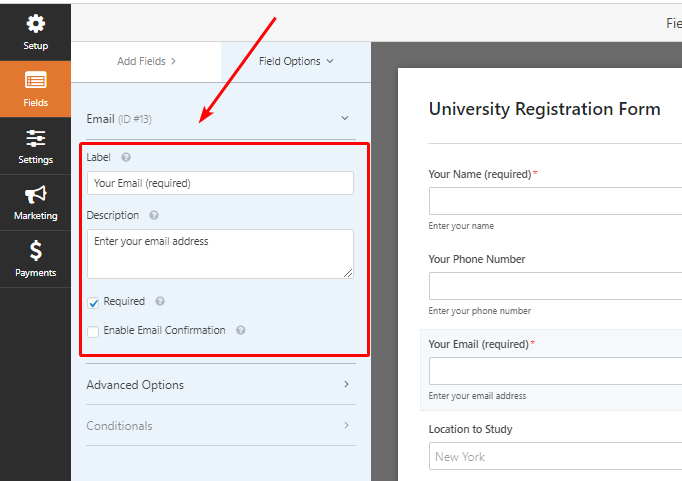Open the Payments dollar icon

35,252
